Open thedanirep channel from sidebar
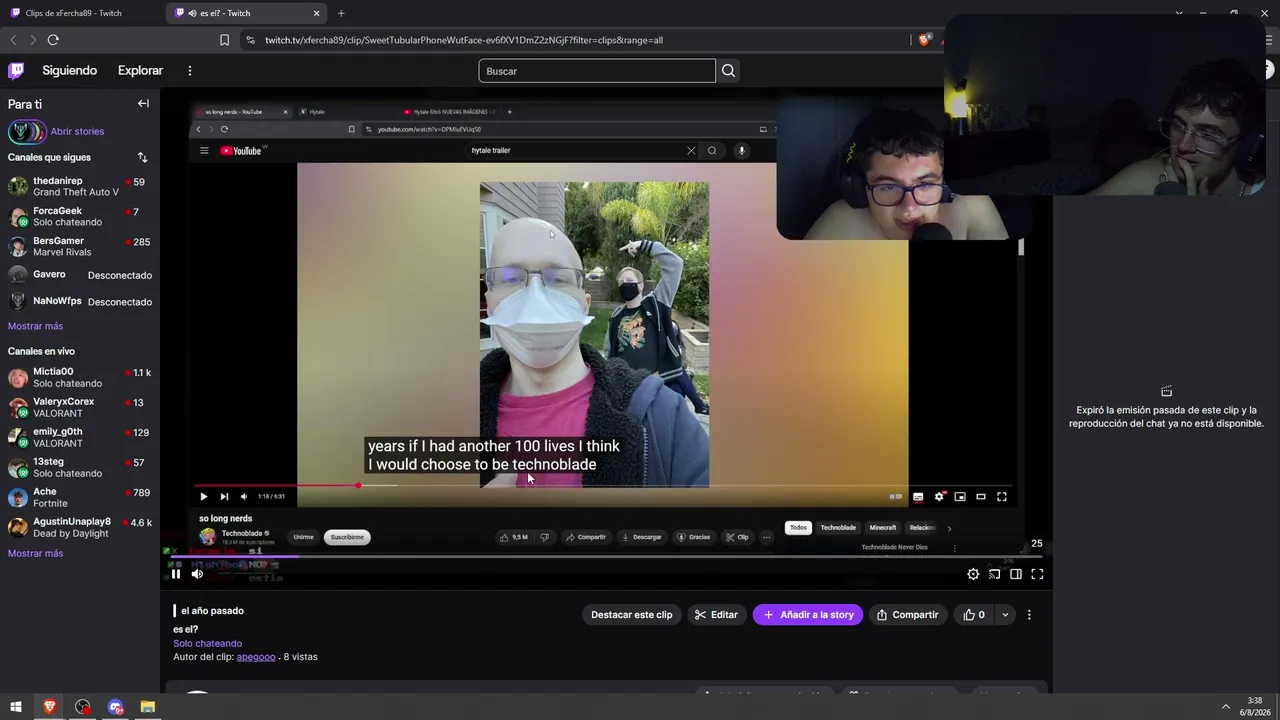Image resolution: width=1280 pixels, height=720 pixels. click(80, 186)
